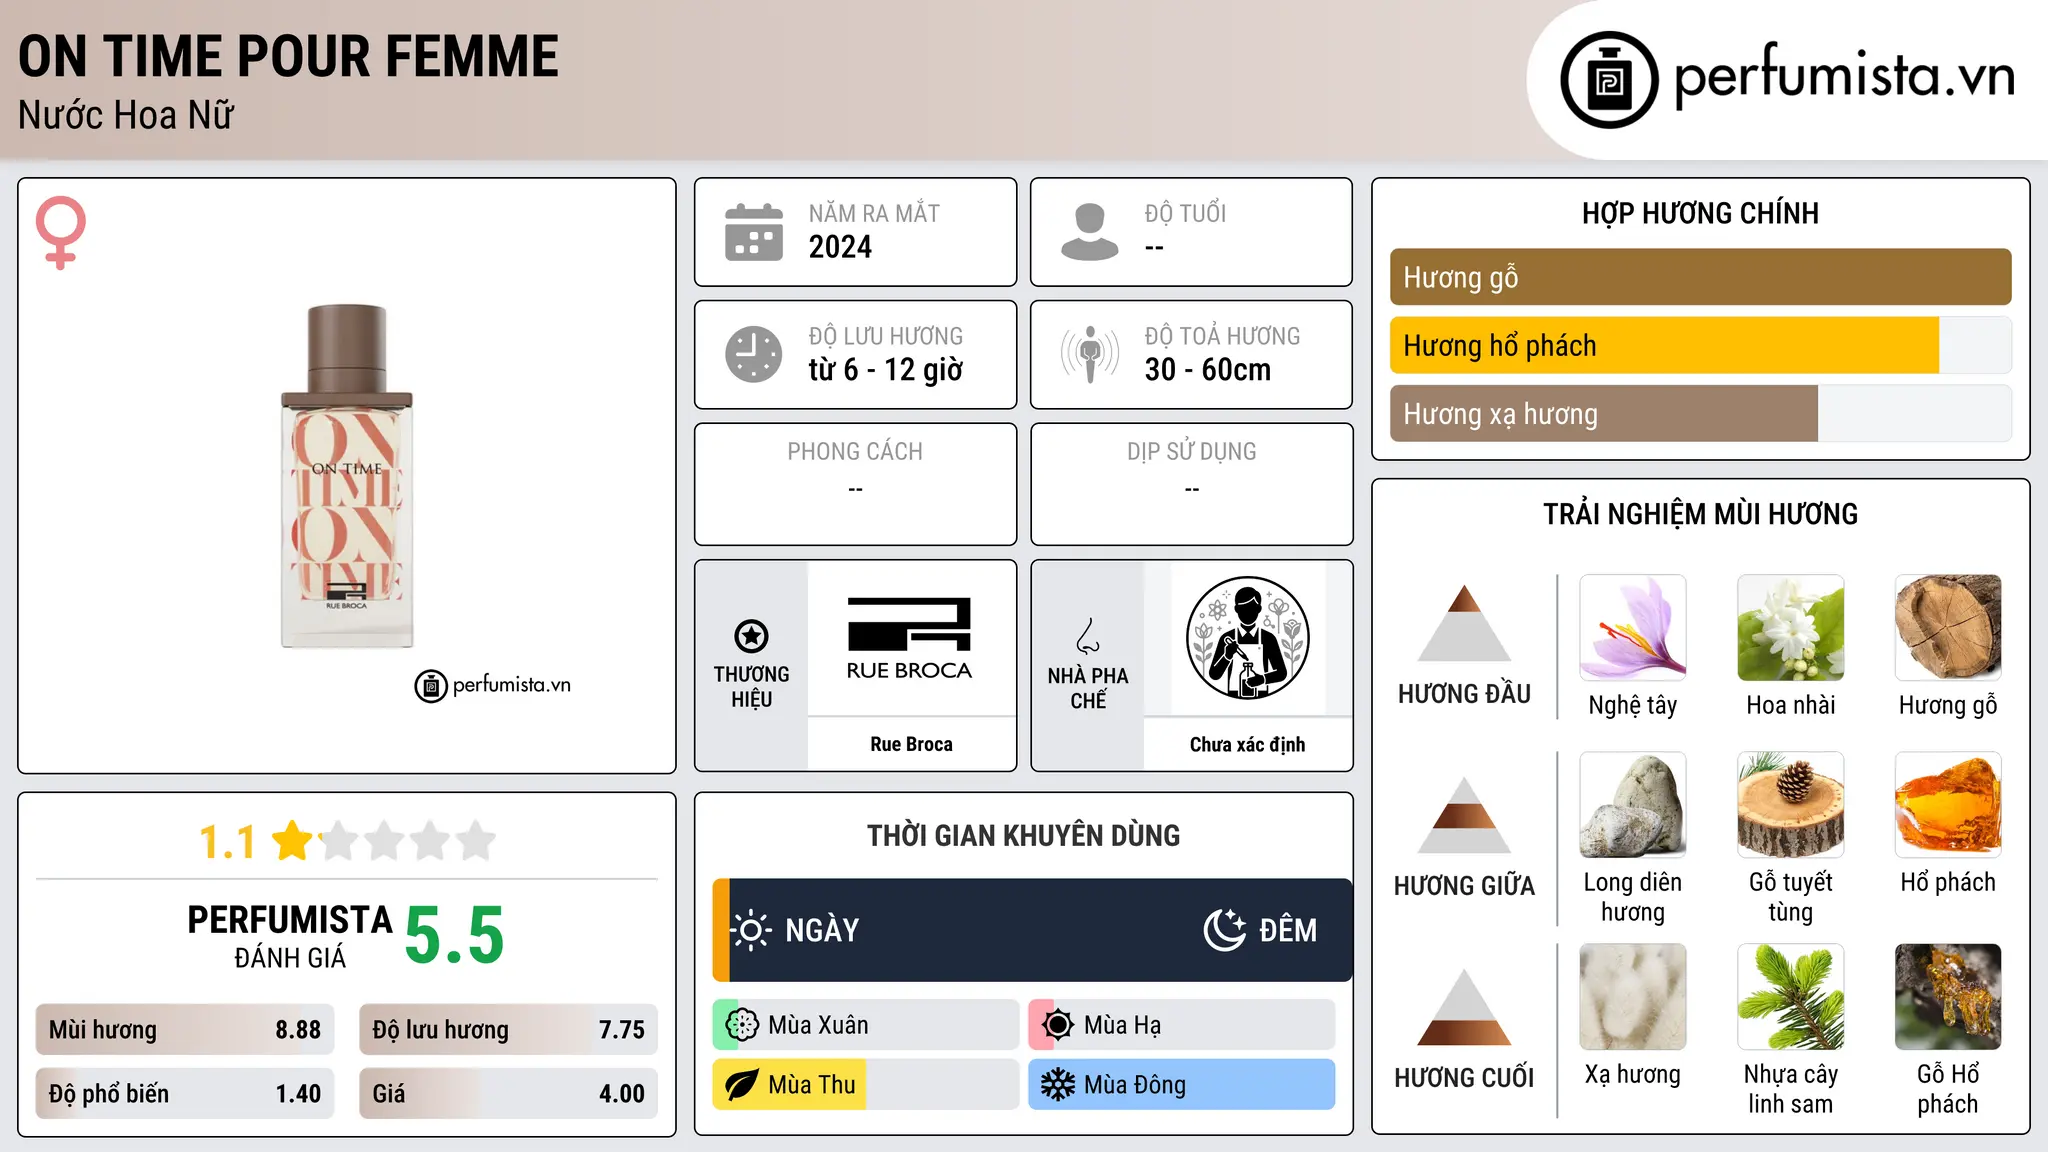The width and height of the screenshot is (2048, 1152).
Task: Click the 2024 launch year value
Action: (840, 247)
